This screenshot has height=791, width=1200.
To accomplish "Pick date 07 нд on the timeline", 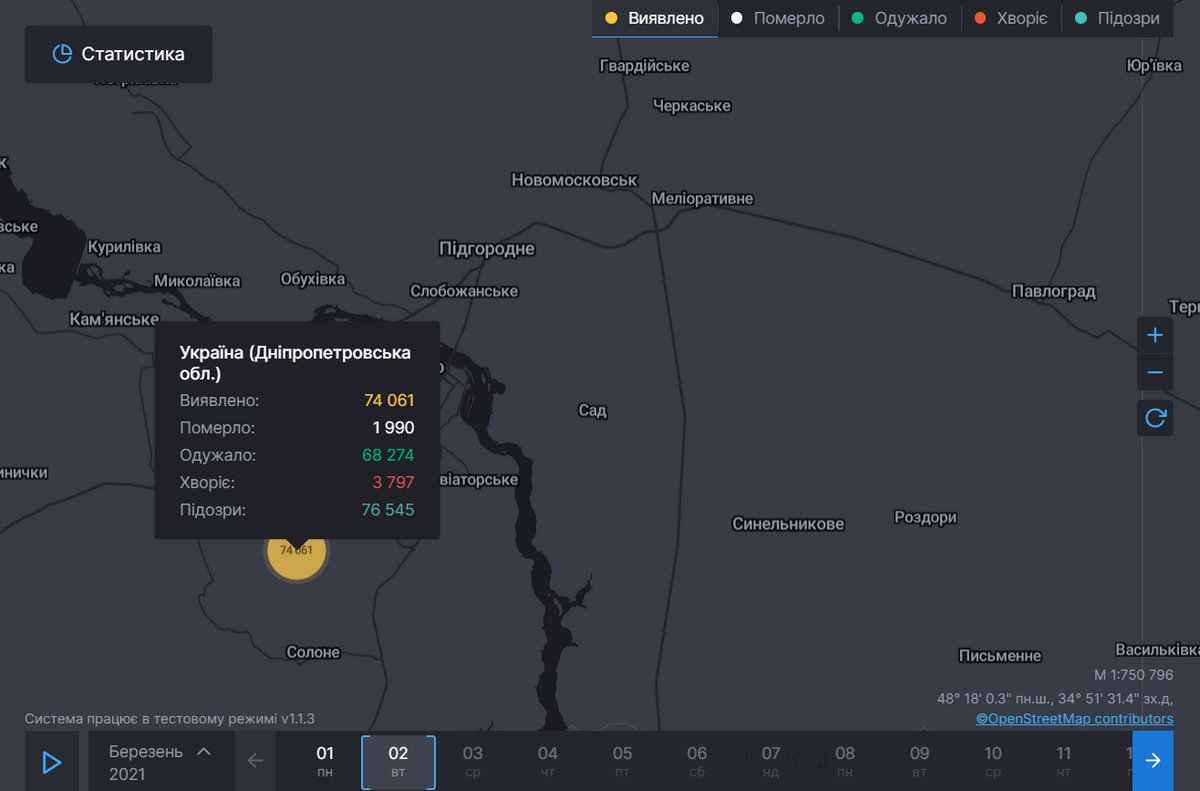I will [771, 761].
